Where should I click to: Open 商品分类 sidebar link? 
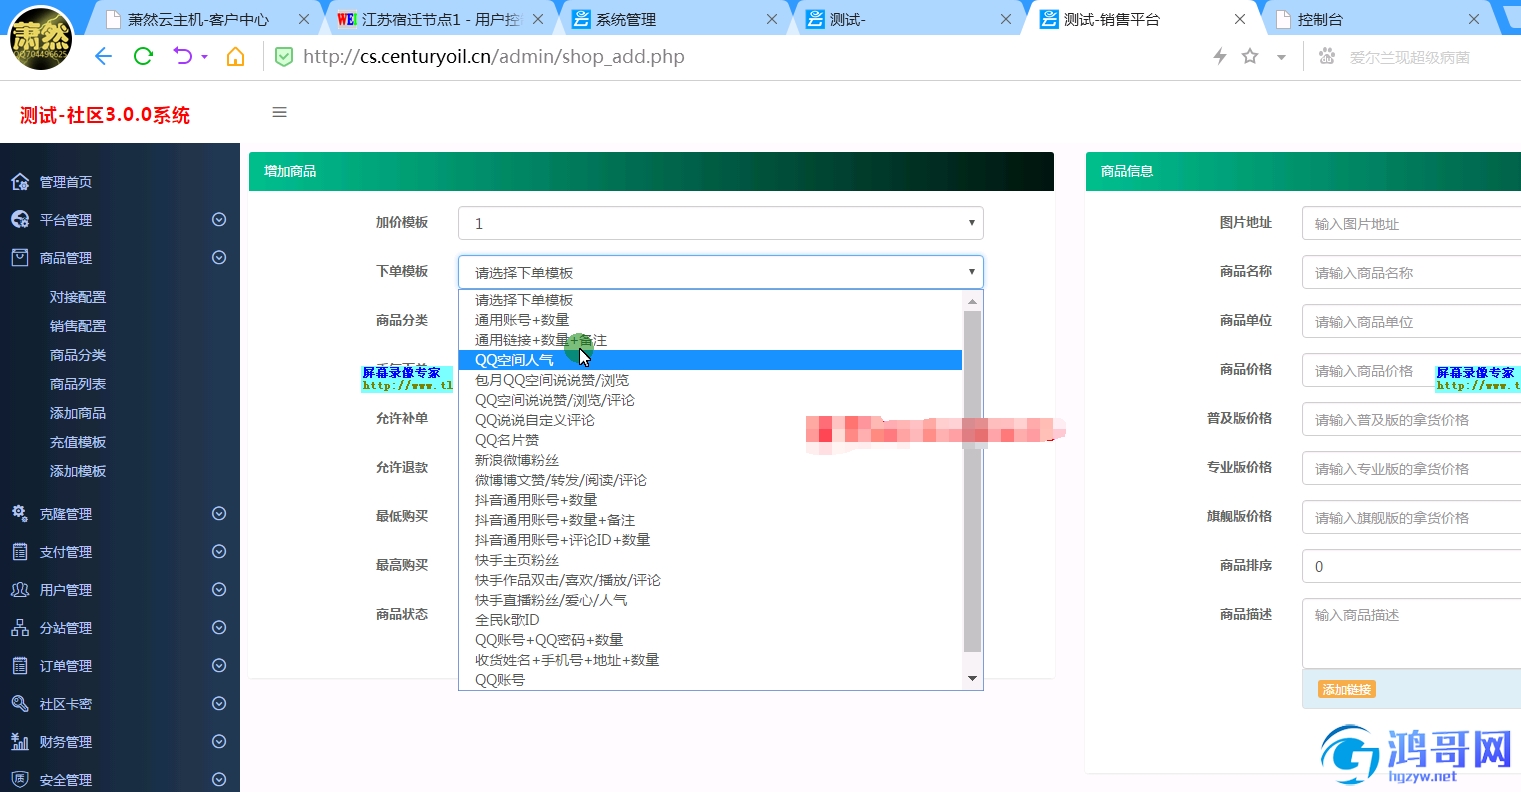coord(78,355)
